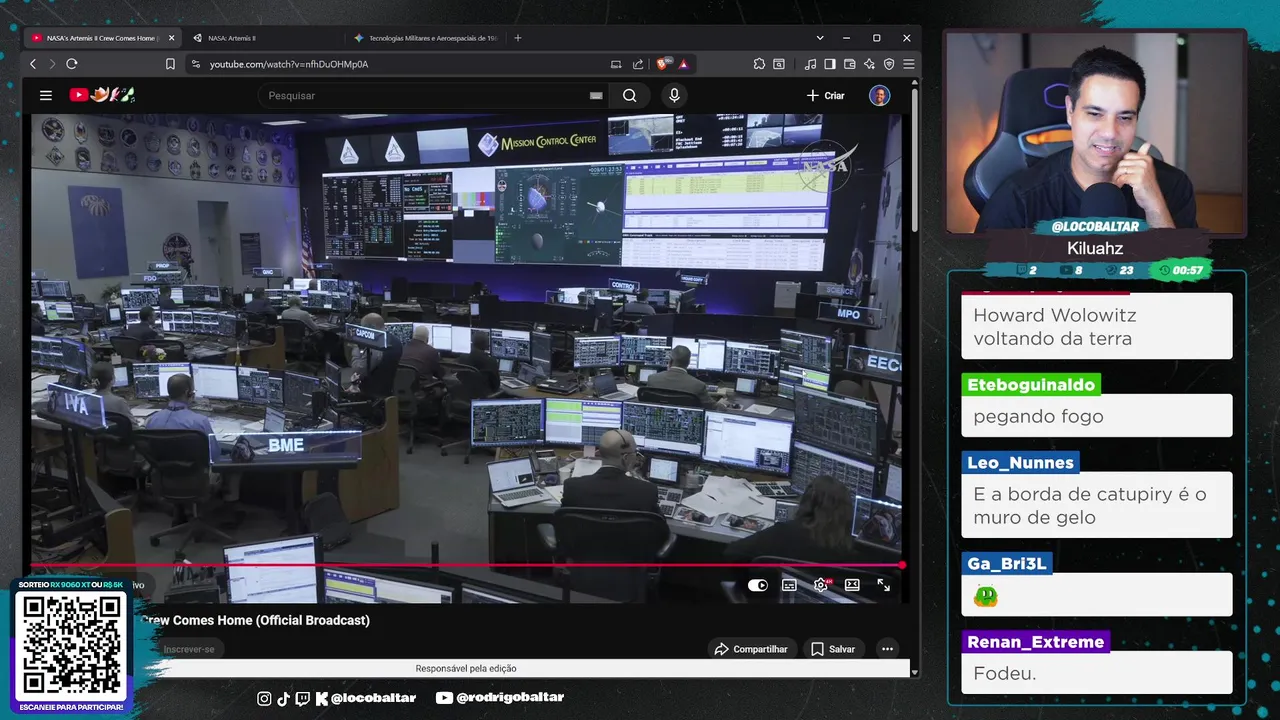This screenshot has height=720, width=1280.
Task: Open the on-screen keyboard in the search box
Action: point(596,96)
